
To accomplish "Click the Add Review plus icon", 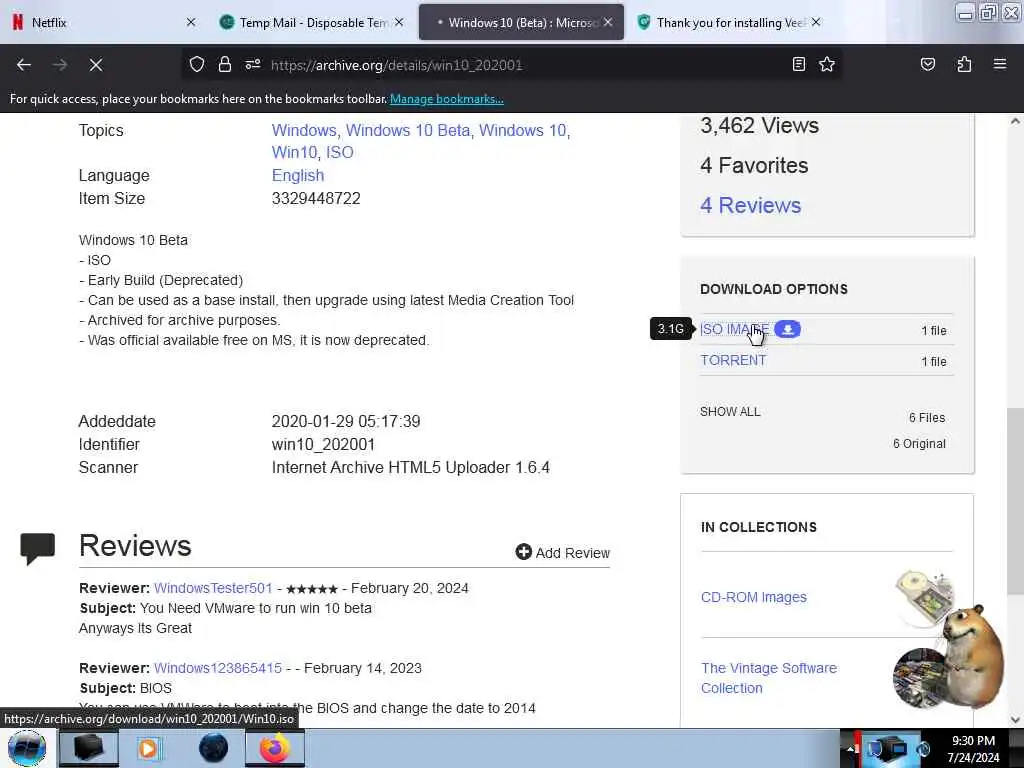I will (x=523, y=552).
